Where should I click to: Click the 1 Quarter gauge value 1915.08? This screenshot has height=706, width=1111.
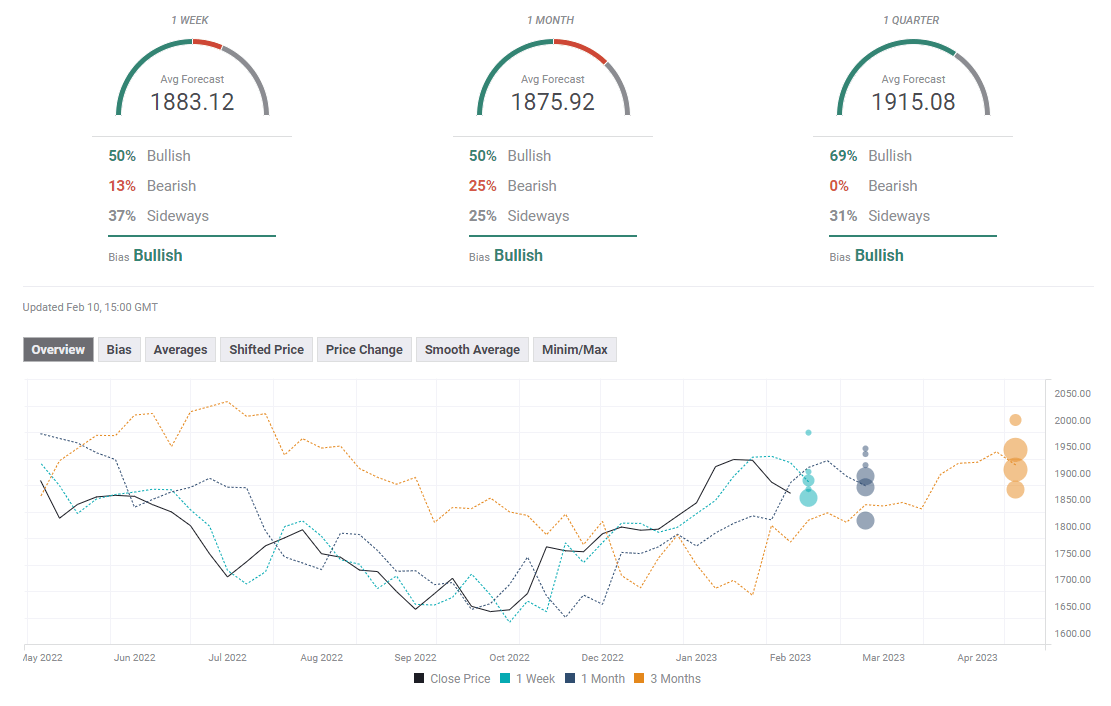click(x=912, y=102)
